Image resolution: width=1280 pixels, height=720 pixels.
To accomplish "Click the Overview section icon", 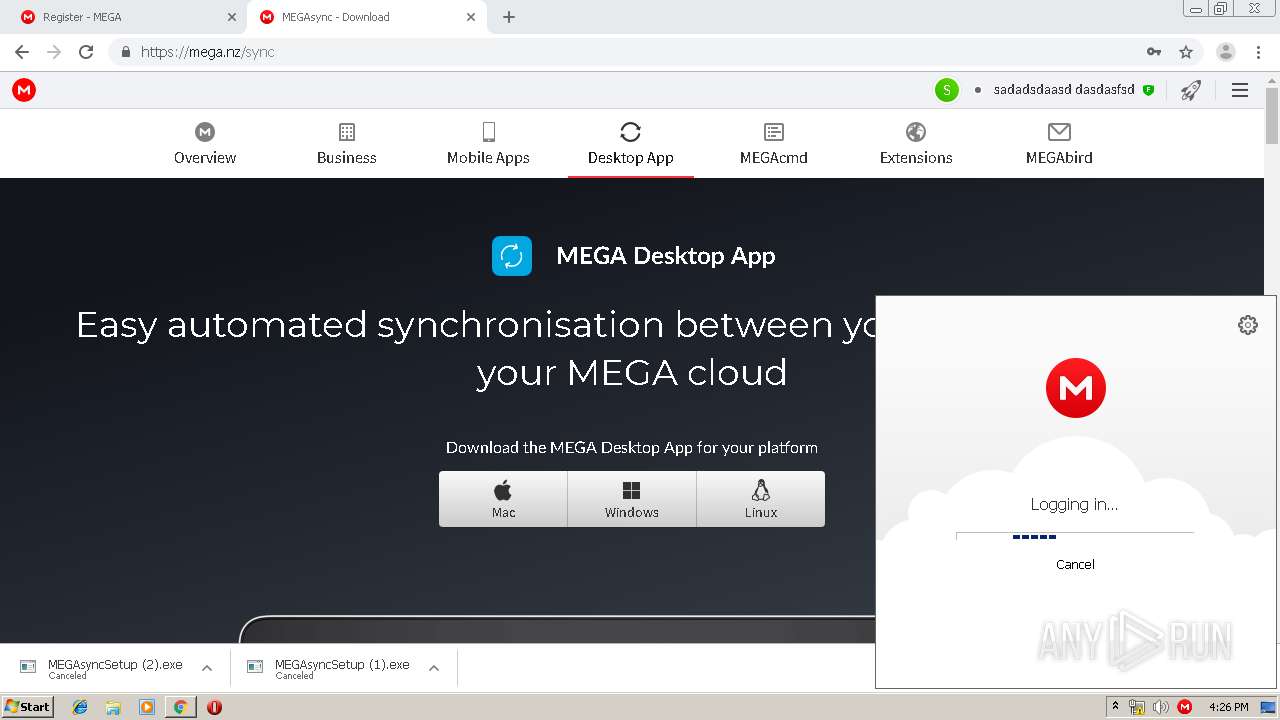I will 205,132.
